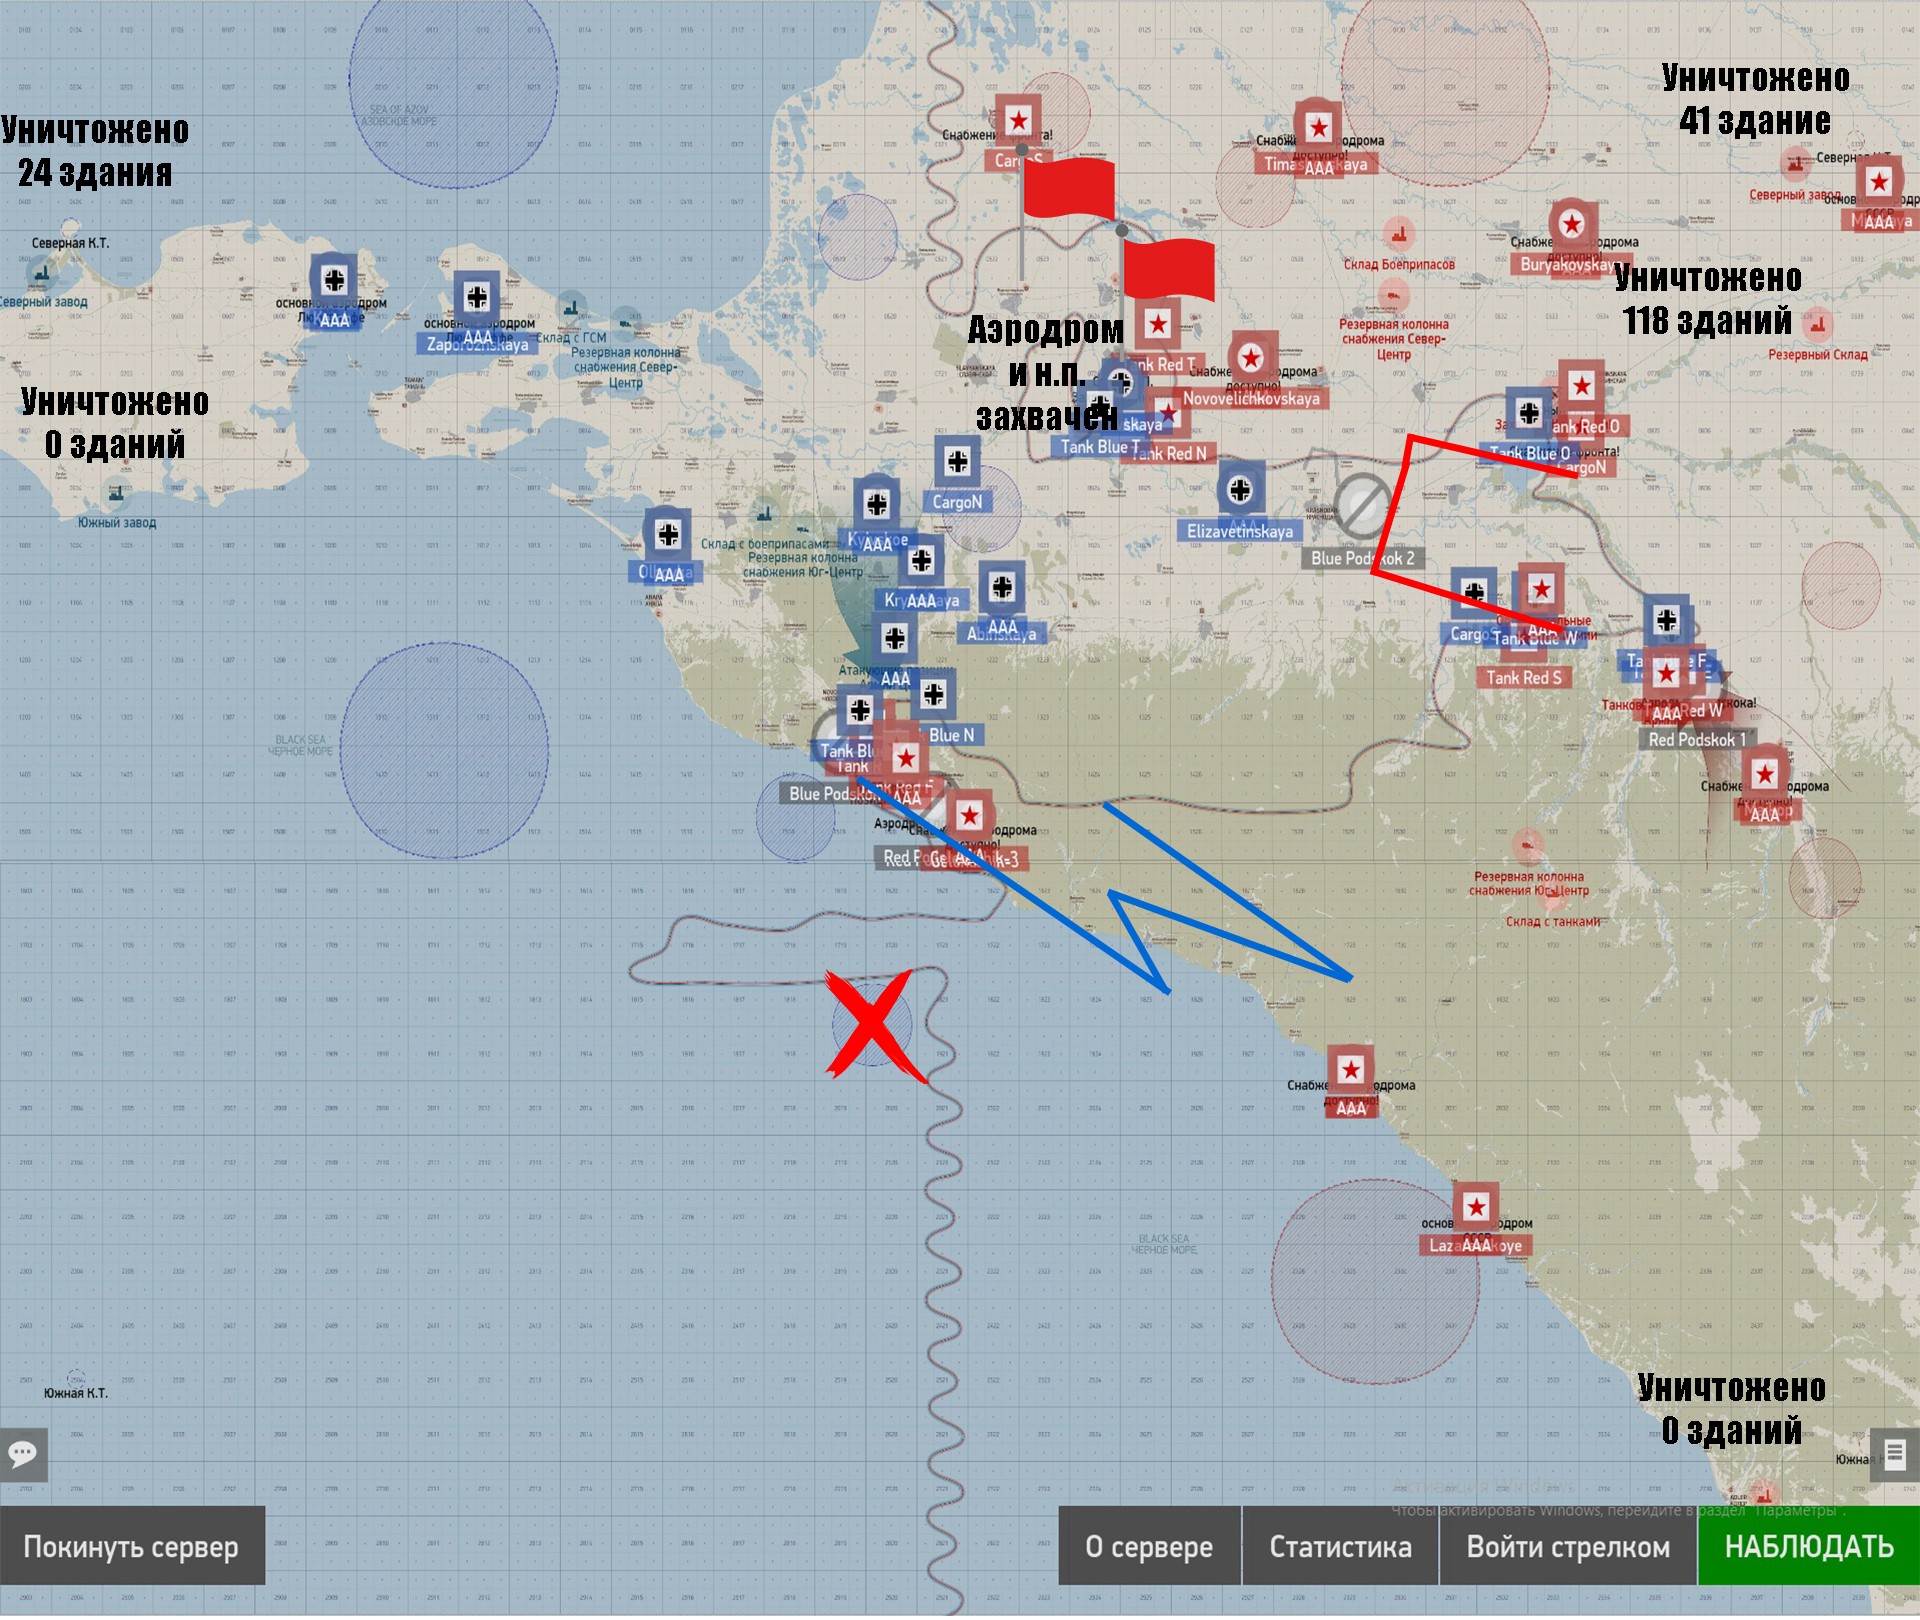Click the Северный завод factory icon
Viewport: 1920px width, 1620px height.
click(42, 272)
